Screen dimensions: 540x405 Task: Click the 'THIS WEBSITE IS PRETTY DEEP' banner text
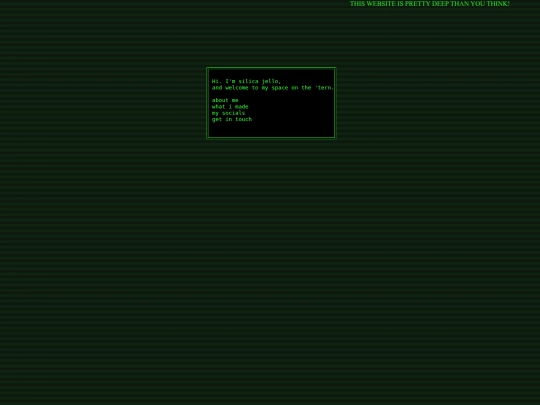click(429, 4)
